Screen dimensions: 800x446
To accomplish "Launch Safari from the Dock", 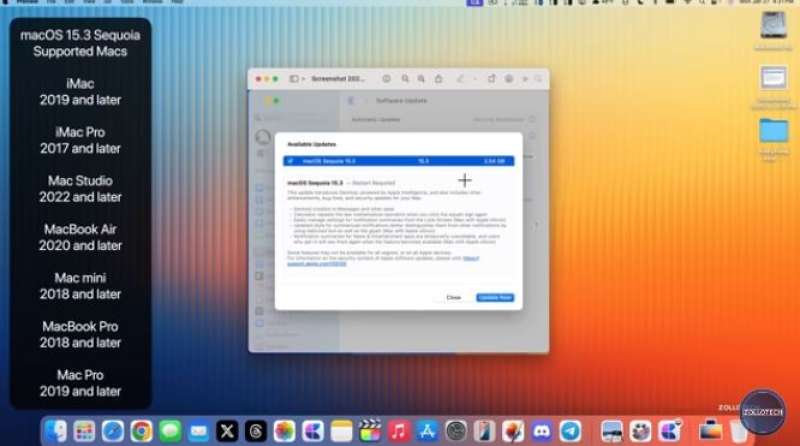I will click(x=112, y=432).
